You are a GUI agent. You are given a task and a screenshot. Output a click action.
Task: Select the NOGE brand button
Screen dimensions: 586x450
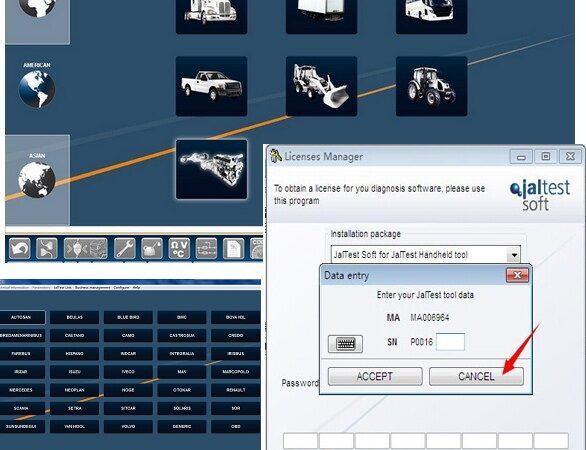pos(128,390)
